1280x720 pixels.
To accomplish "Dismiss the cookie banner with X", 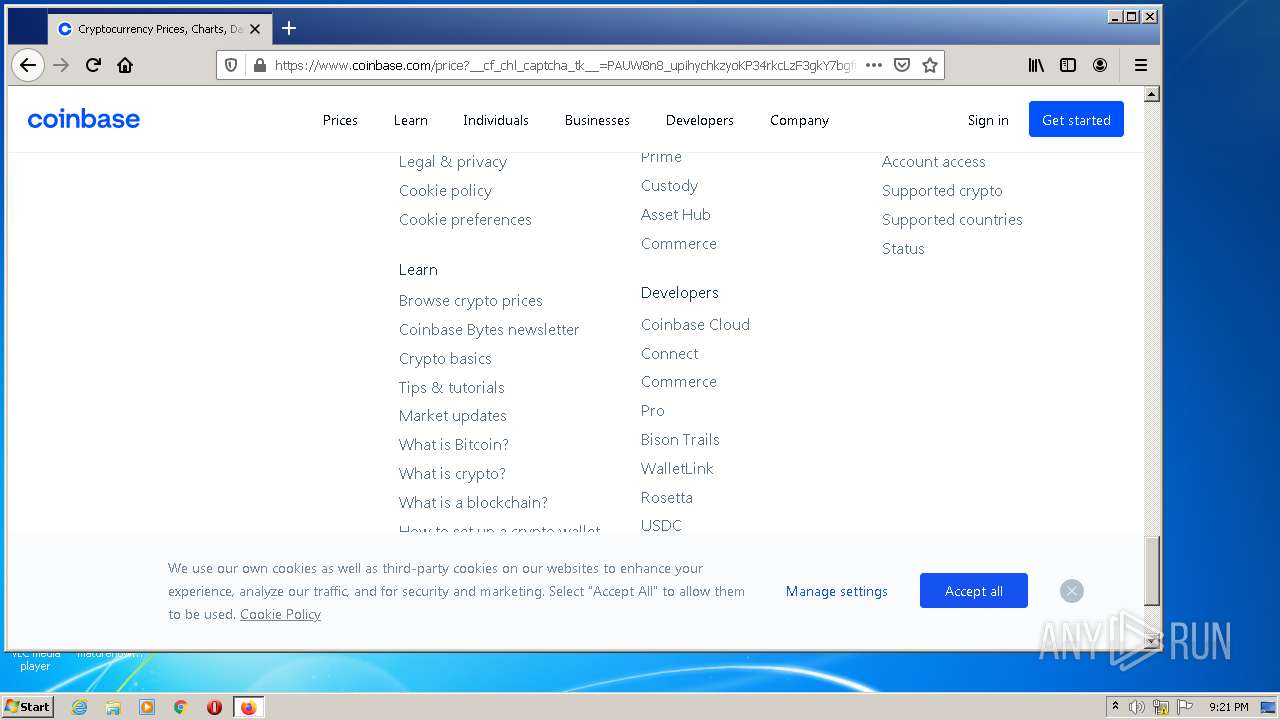I will (x=1072, y=591).
